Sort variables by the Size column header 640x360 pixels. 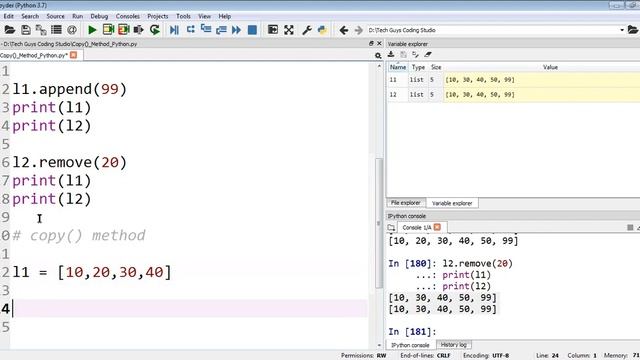(x=436, y=67)
